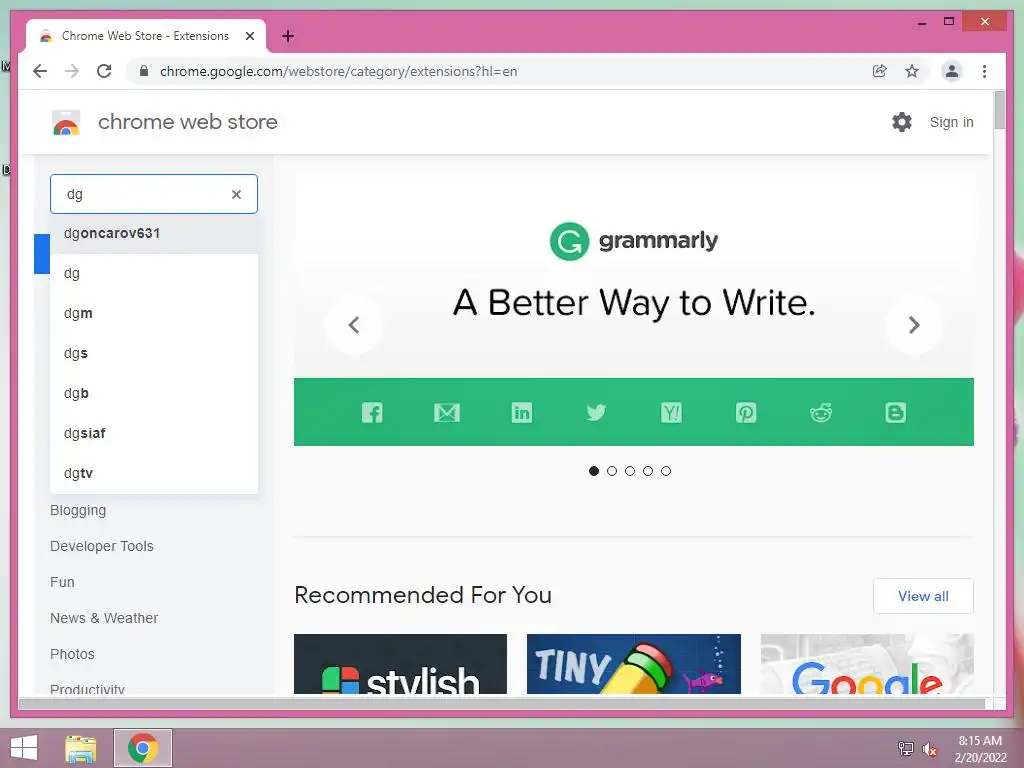The width and height of the screenshot is (1024, 768).
Task: Click the address bar URL
Action: pyautogui.click(x=338, y=71)
